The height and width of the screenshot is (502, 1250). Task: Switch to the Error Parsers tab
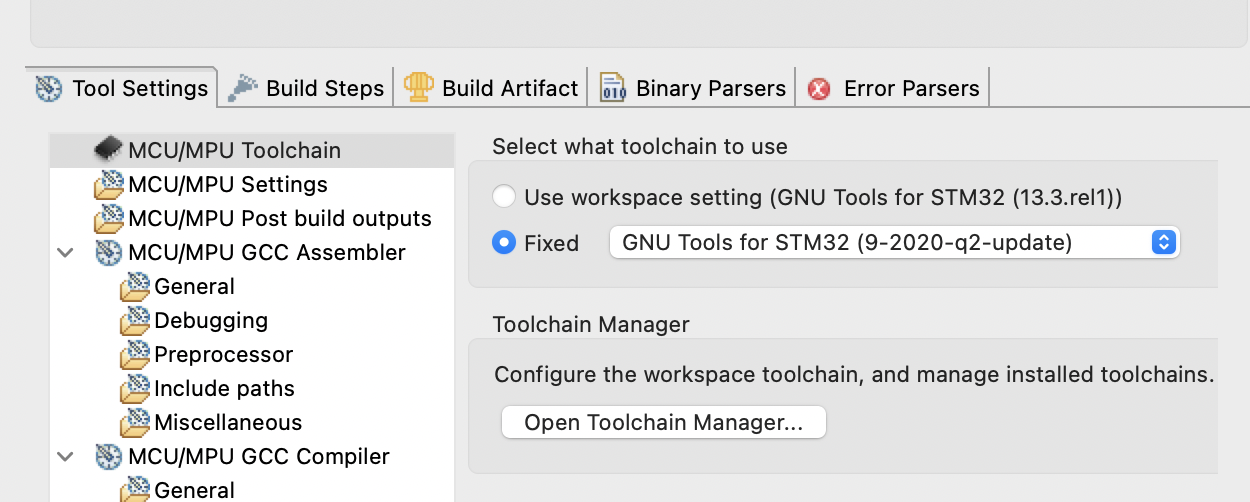[x=893, y=88]
